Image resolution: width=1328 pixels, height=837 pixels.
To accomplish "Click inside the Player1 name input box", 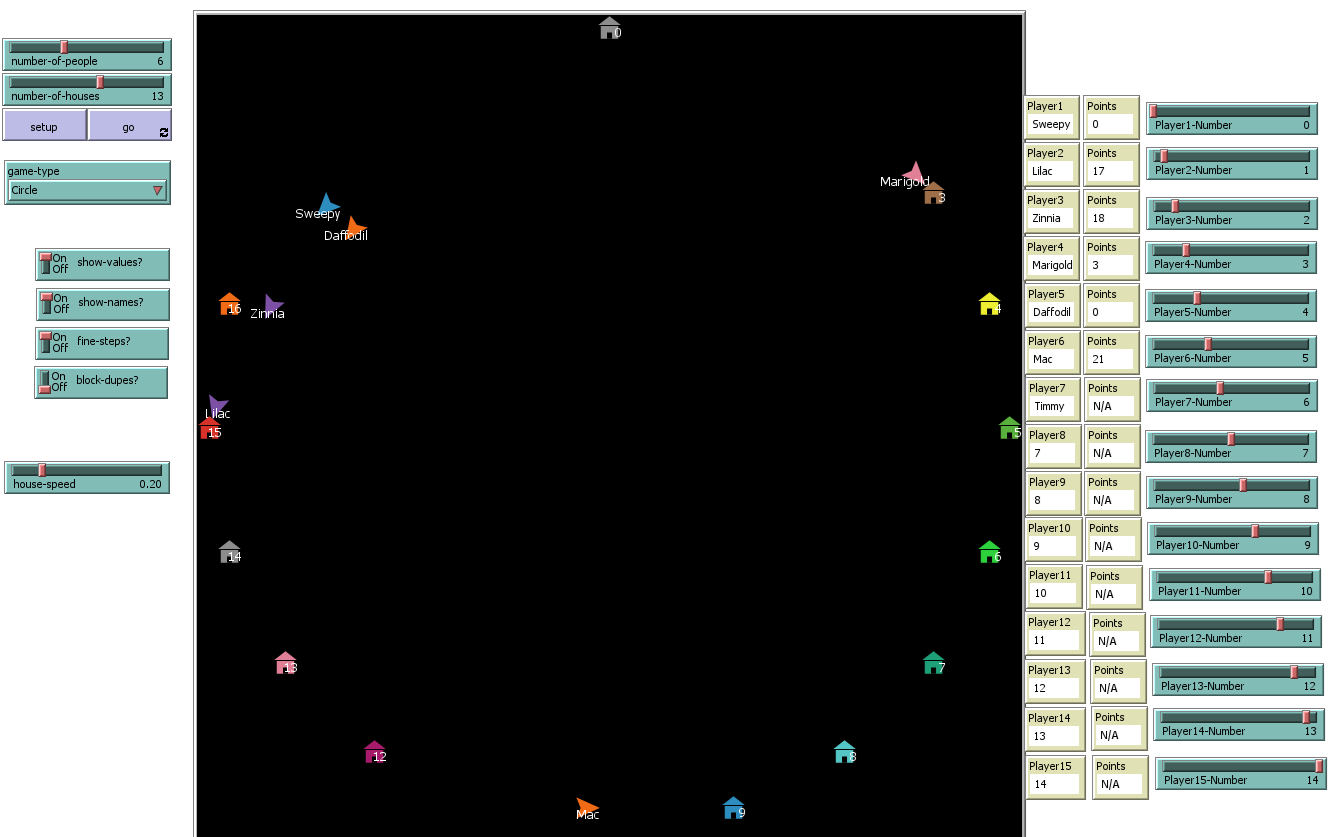I will [x=1051, y=124].
